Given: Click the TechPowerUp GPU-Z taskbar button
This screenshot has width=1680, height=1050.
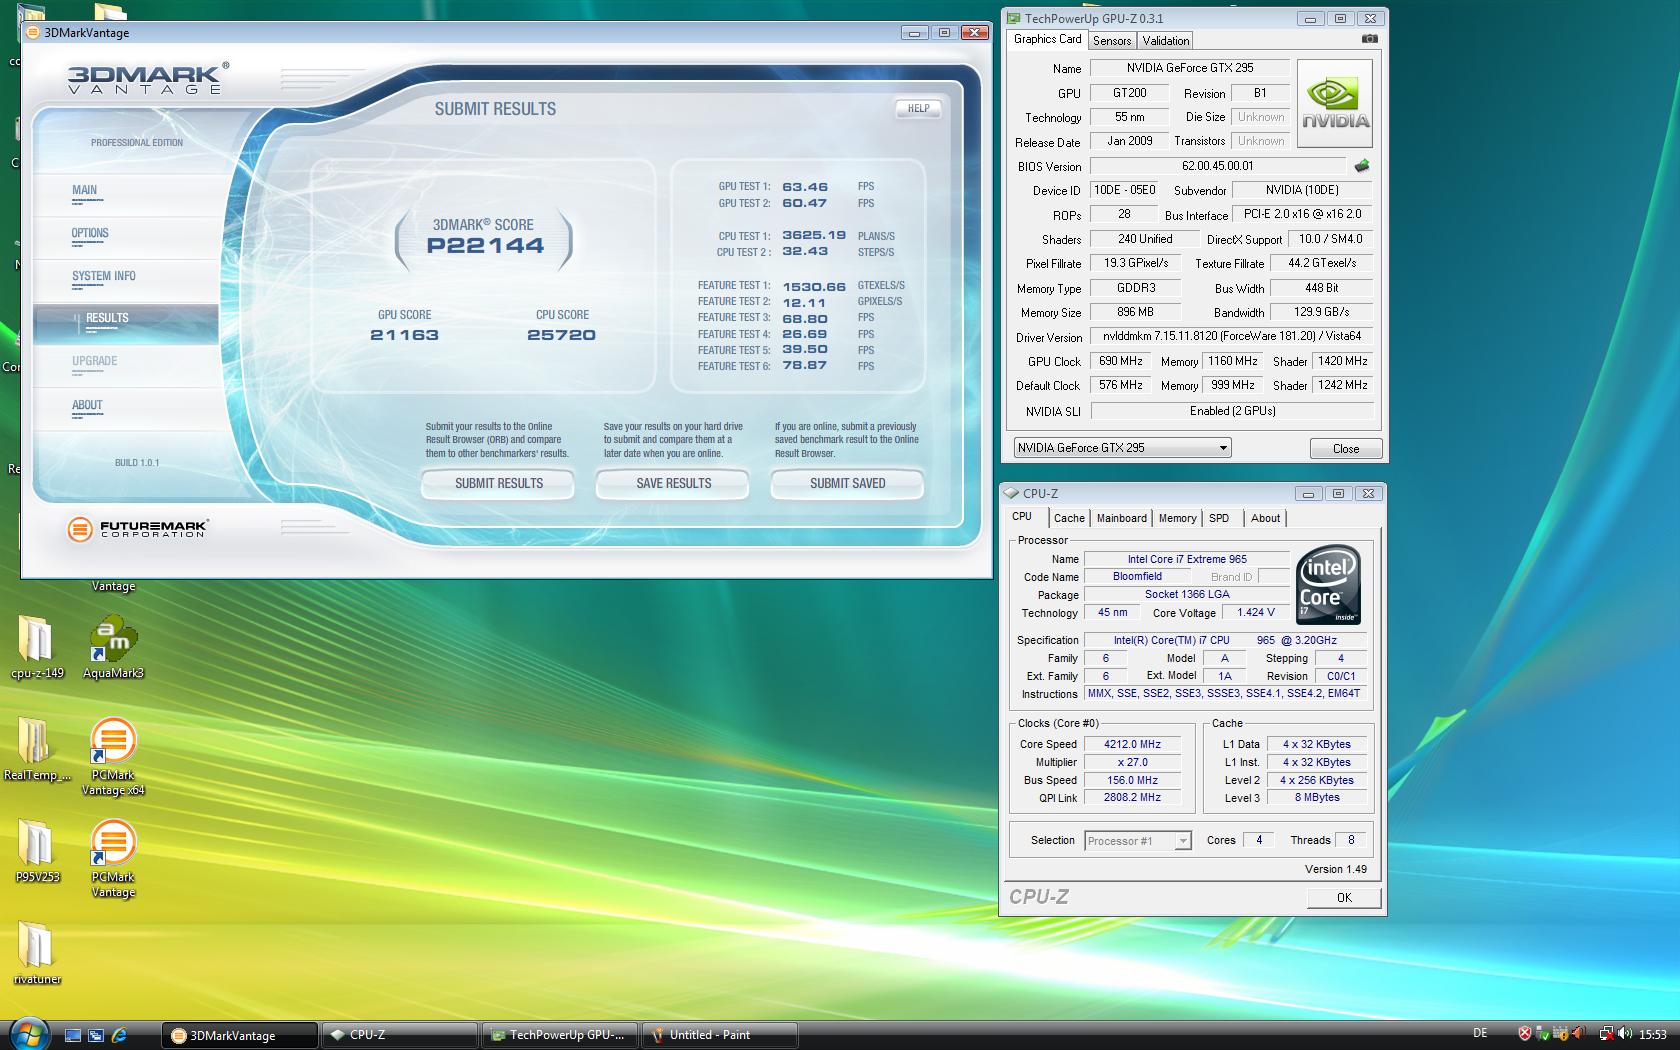Looking at the screenshot, I should (560, 1035).
